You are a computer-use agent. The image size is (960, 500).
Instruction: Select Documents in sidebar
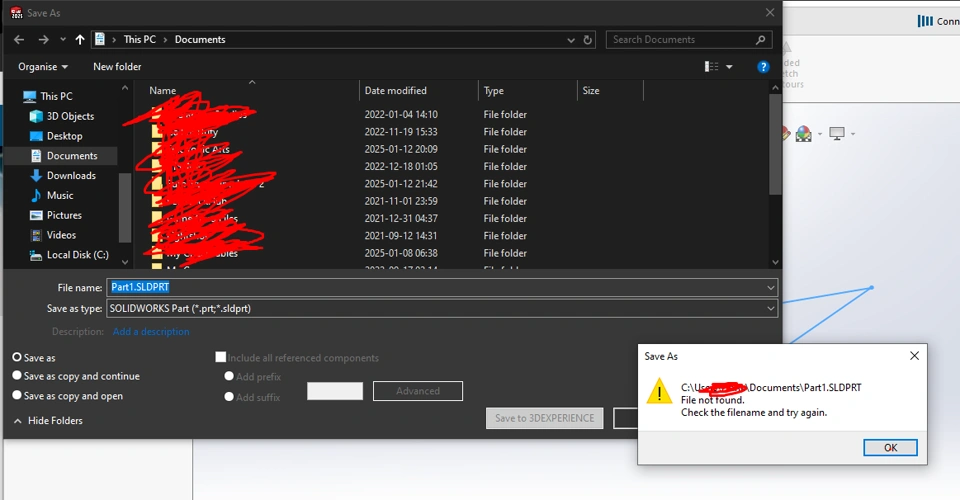(72, 155)
